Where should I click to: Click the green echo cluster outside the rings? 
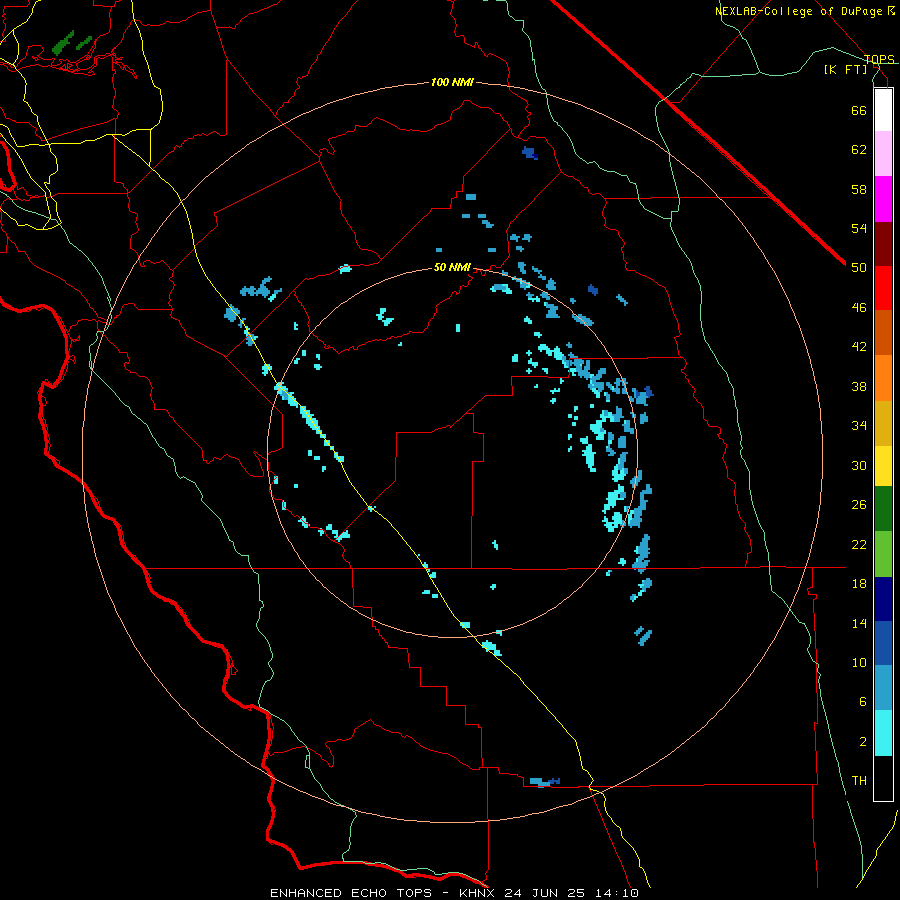tap(71, 43)
